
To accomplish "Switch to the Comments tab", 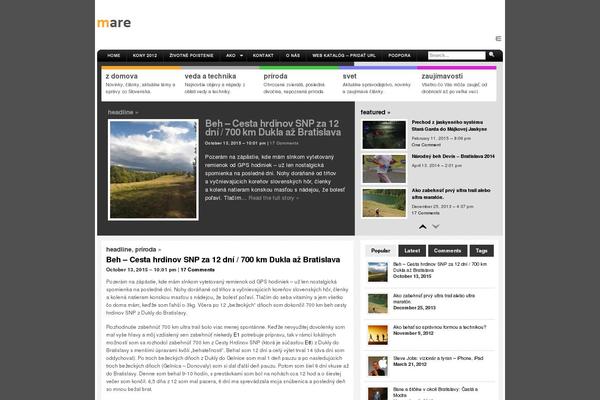I will 447,251.
